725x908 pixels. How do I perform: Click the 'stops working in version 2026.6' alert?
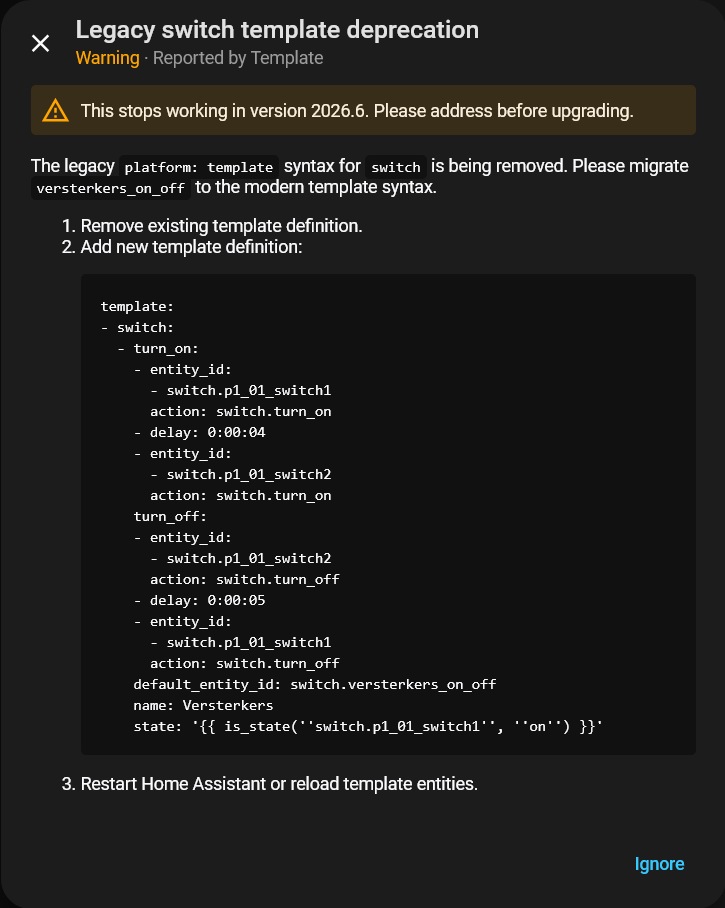point(357,111)
